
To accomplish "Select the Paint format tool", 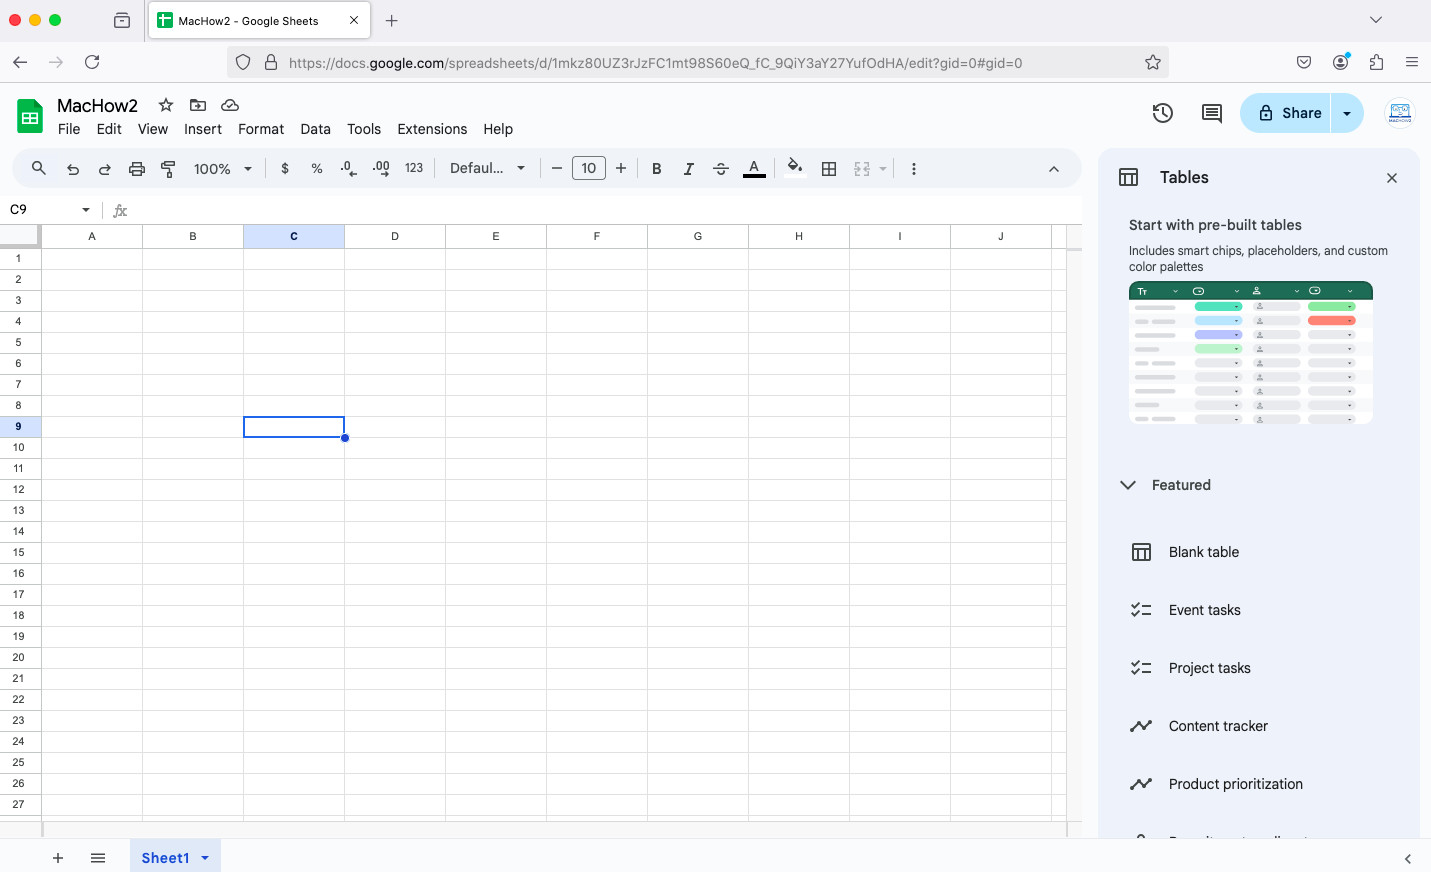I will click(168, 168).
